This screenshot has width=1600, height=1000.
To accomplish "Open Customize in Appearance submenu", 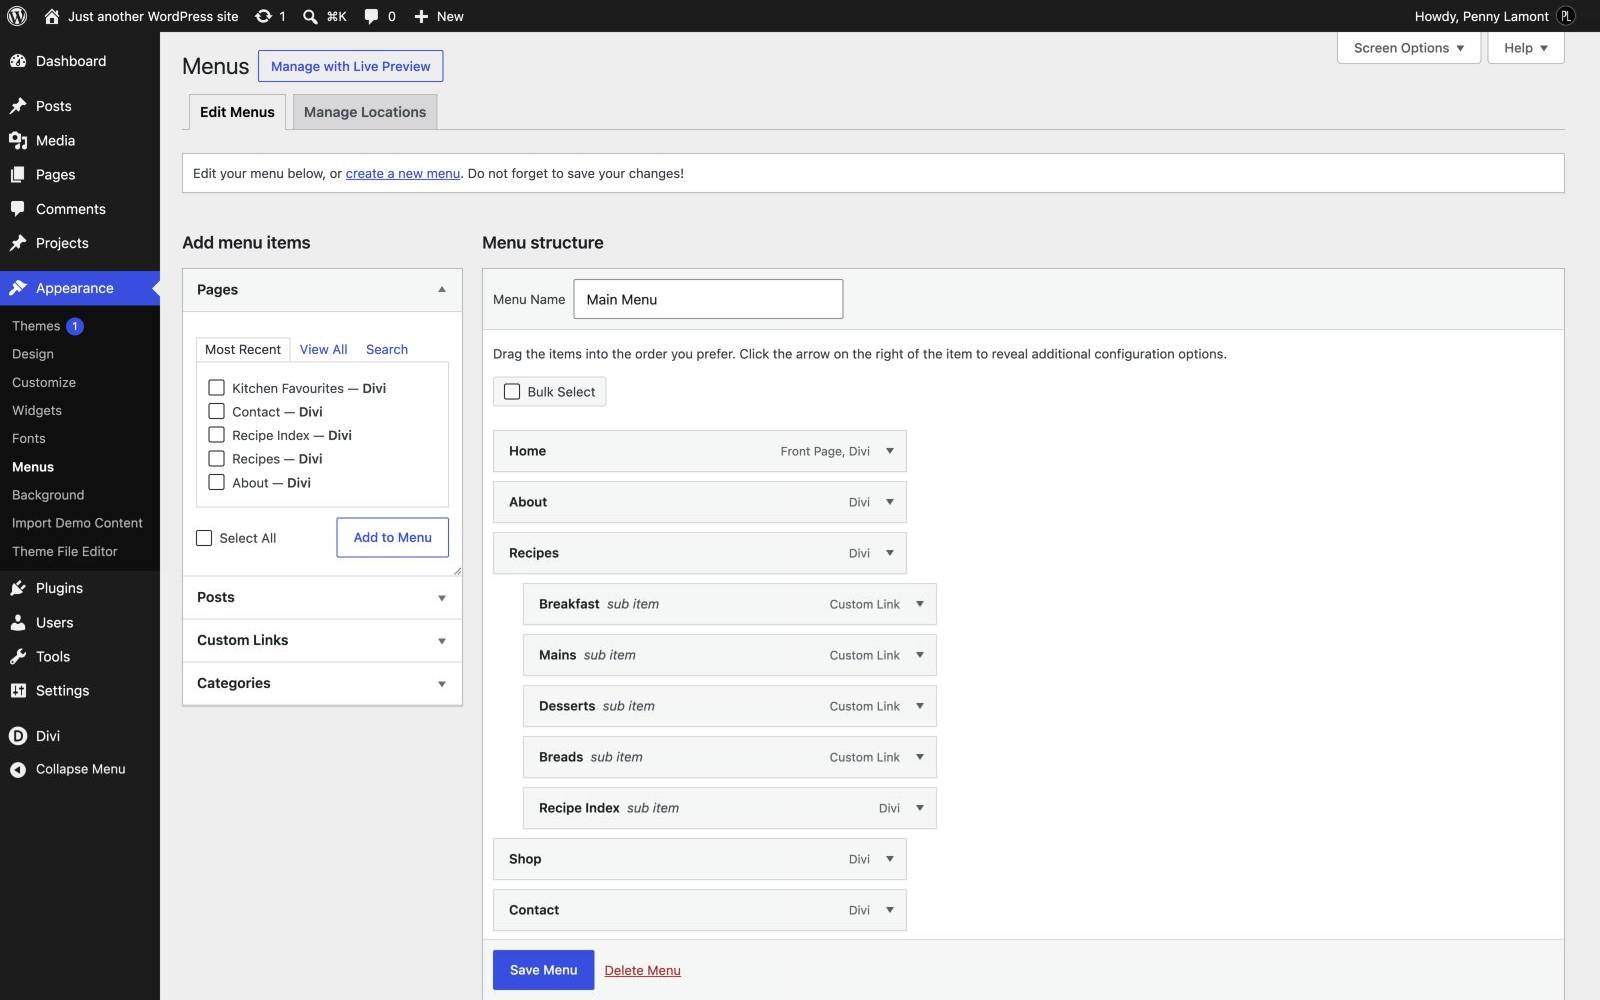I will 44,382.
